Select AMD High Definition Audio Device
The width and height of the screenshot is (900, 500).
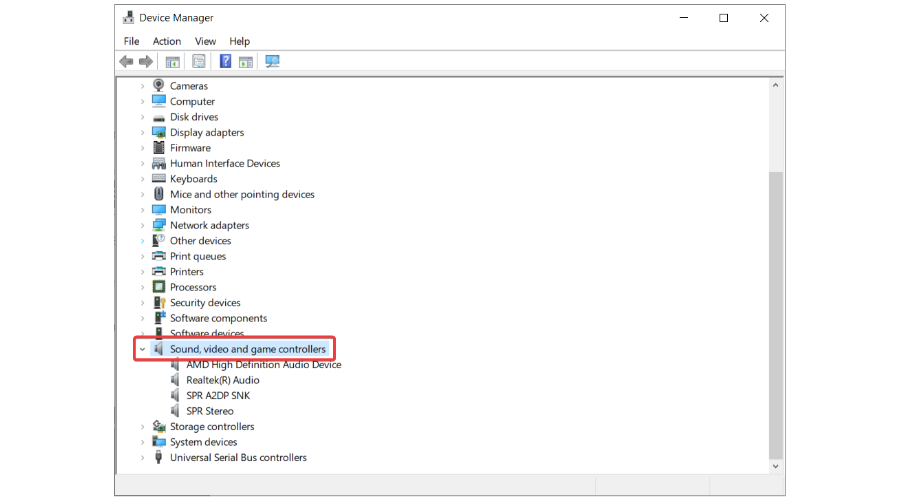click(263, 365)
